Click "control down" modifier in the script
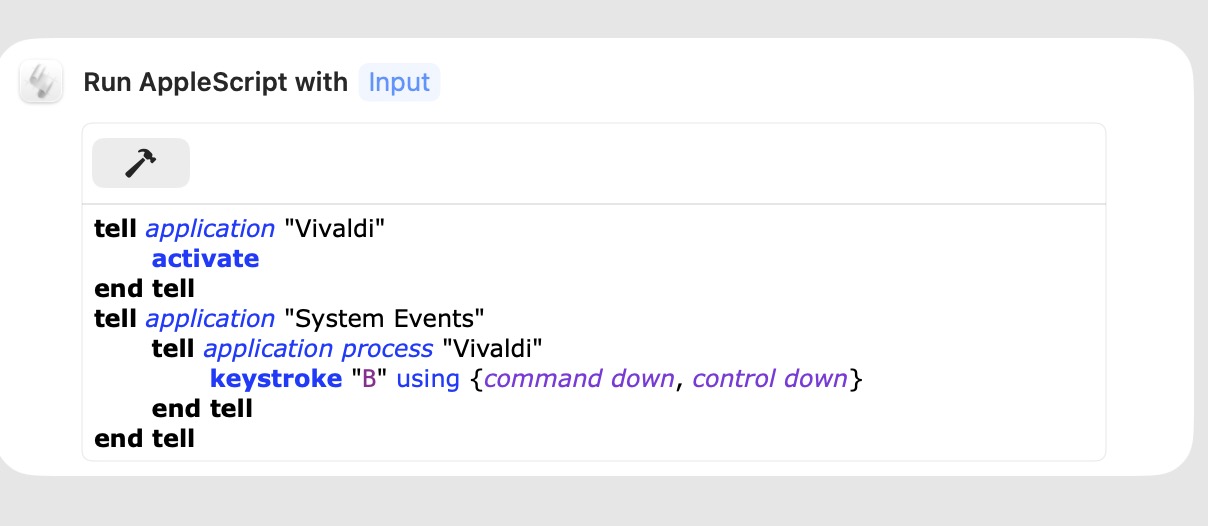The image size is (1208, 526). click(x=770, y=379)
